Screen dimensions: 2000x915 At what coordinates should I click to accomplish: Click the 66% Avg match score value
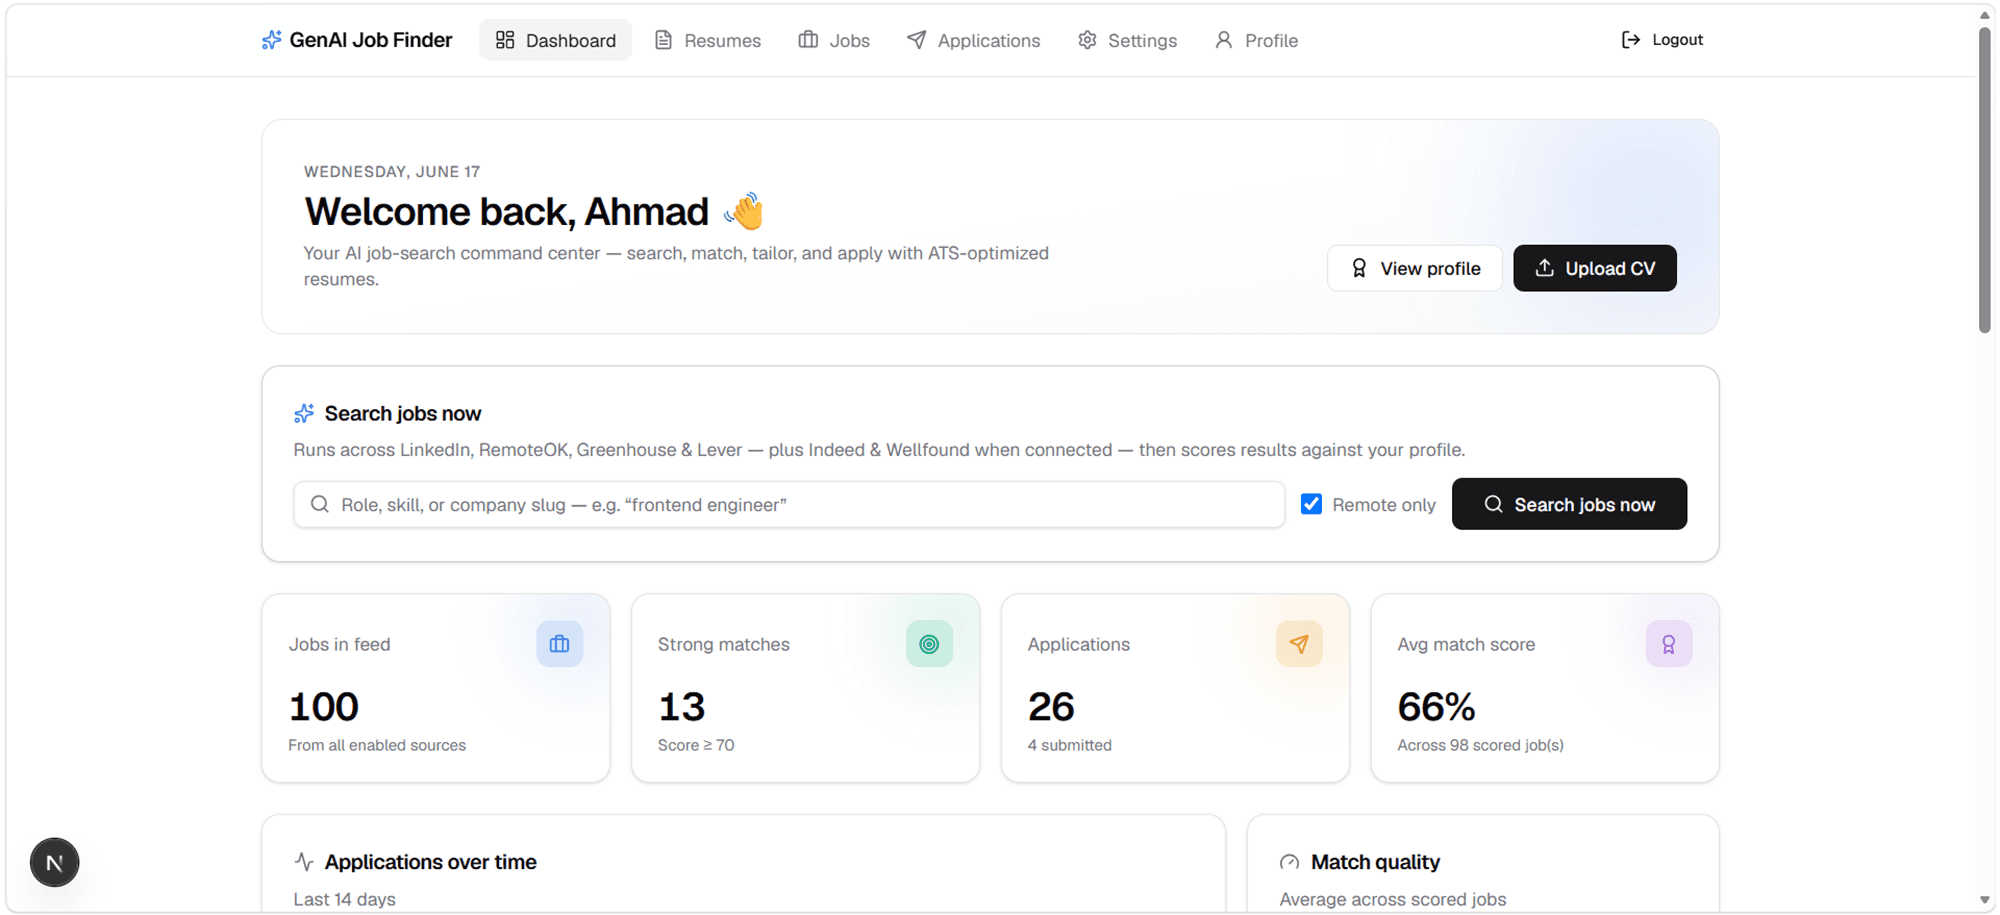click(1436, 707)
